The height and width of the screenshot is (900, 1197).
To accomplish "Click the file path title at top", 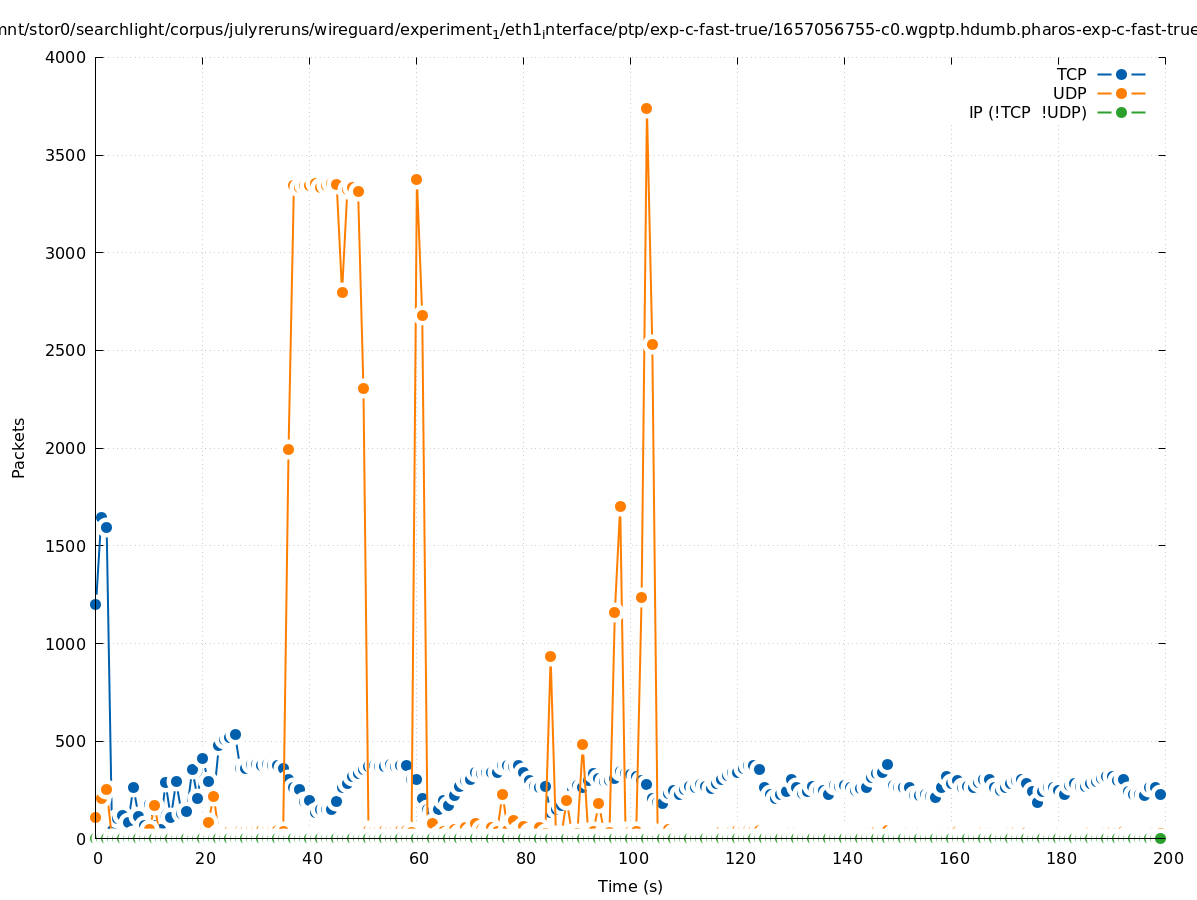I will tap(598, 29).
